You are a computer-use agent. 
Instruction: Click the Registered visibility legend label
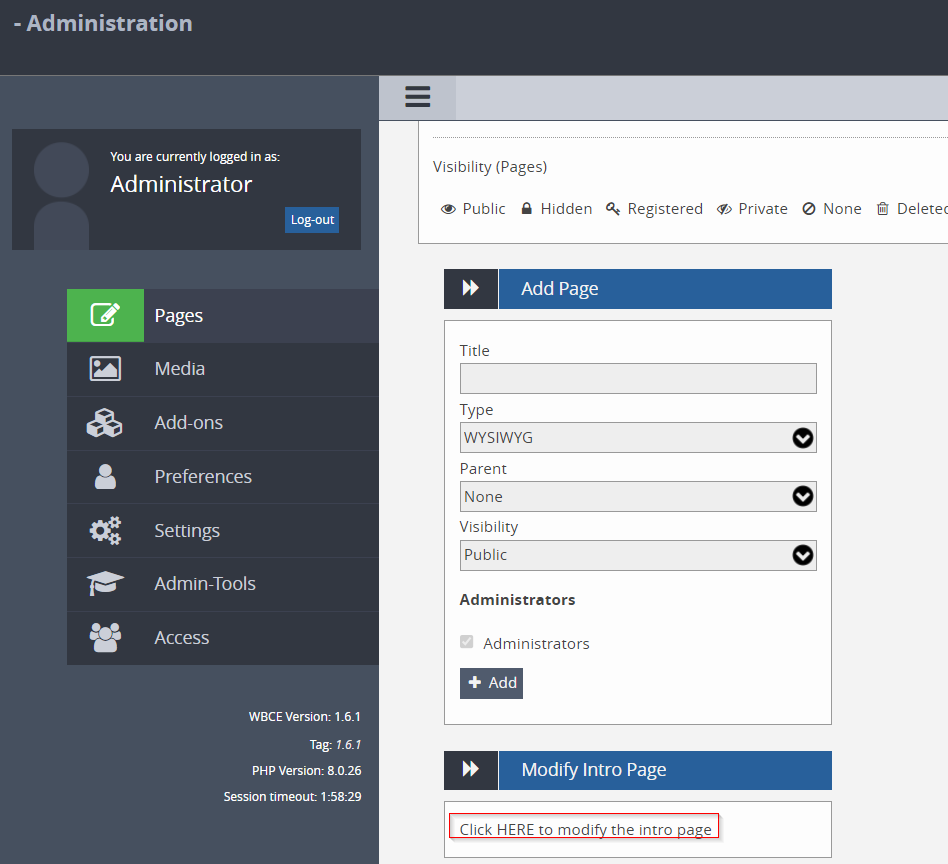tap(665, 209)
